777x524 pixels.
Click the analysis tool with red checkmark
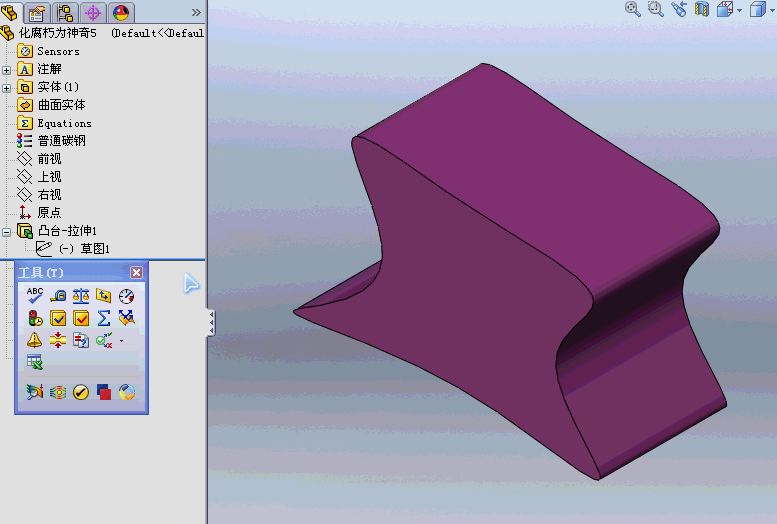tap(81, 318)
